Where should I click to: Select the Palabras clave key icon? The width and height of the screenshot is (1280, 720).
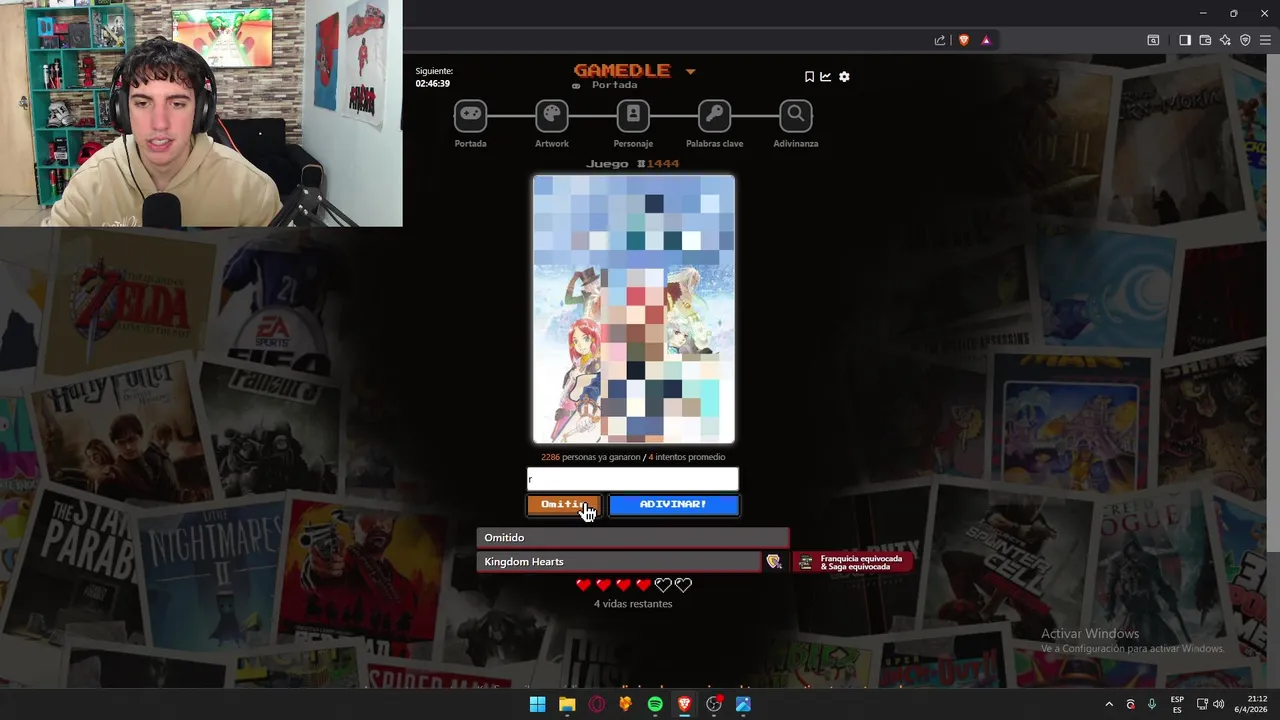(714, 116)
